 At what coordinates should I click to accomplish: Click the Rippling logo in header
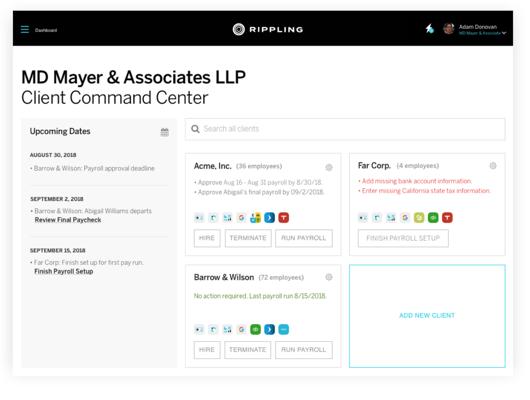[267, 29]
